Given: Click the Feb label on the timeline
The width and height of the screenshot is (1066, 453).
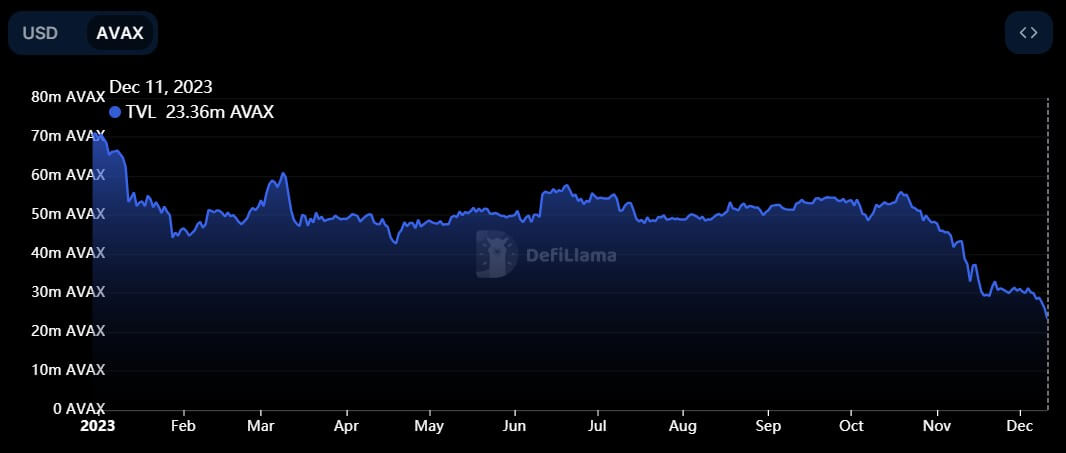Looking at the screenshot, I should (183, 424).
